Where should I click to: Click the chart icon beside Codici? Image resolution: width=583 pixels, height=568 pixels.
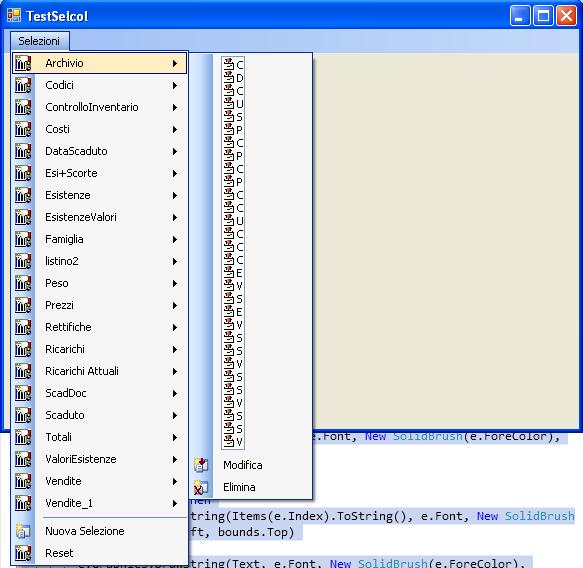click(23, 85)
